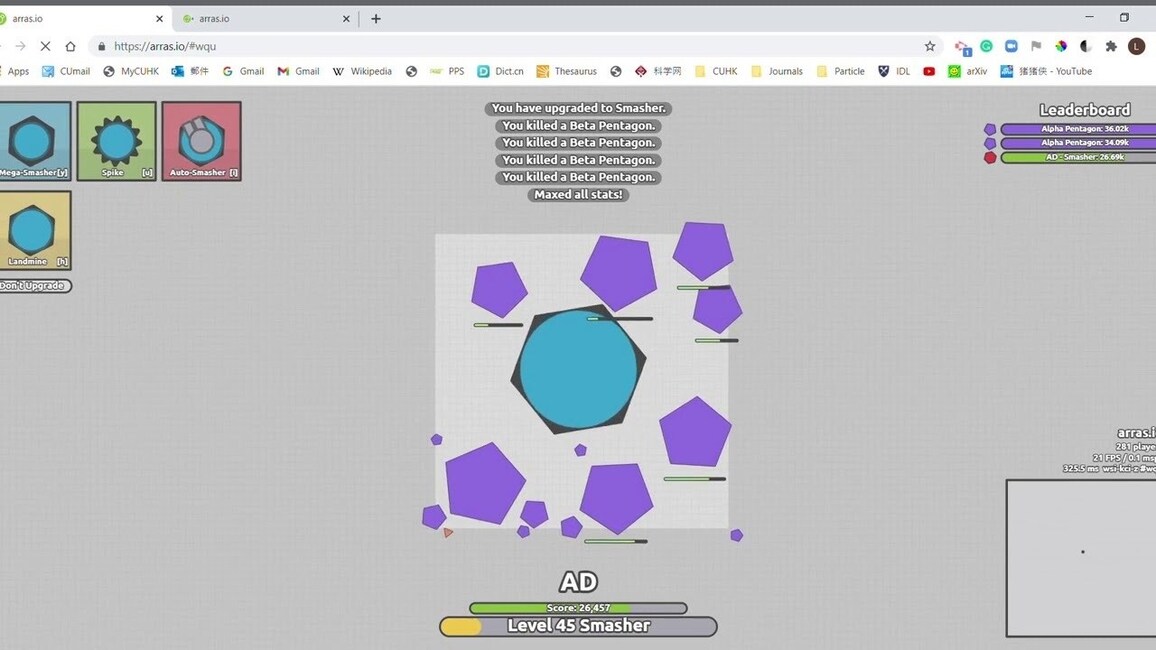Screen dimensions: 1156x650
Task: Choose the Landmine upgrade
Action: pos(35,230)
